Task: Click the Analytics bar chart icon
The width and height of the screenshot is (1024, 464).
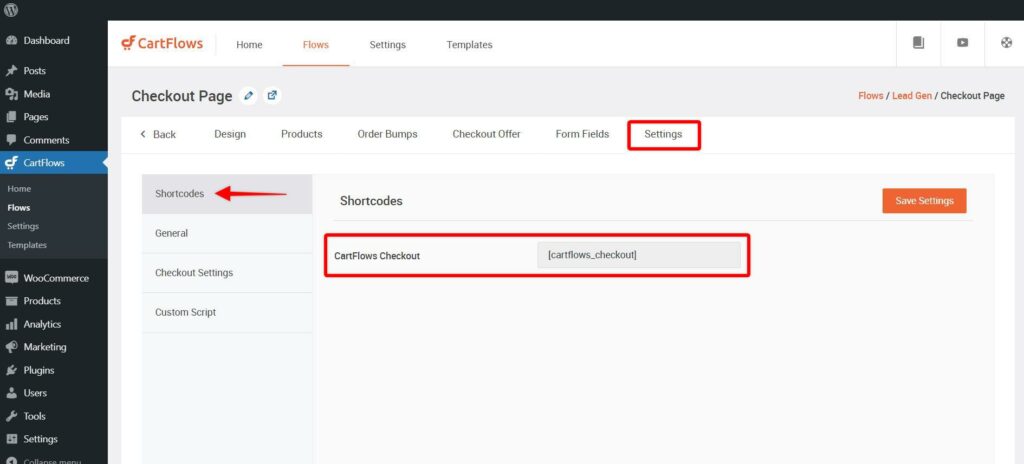Action: point(11,324)
